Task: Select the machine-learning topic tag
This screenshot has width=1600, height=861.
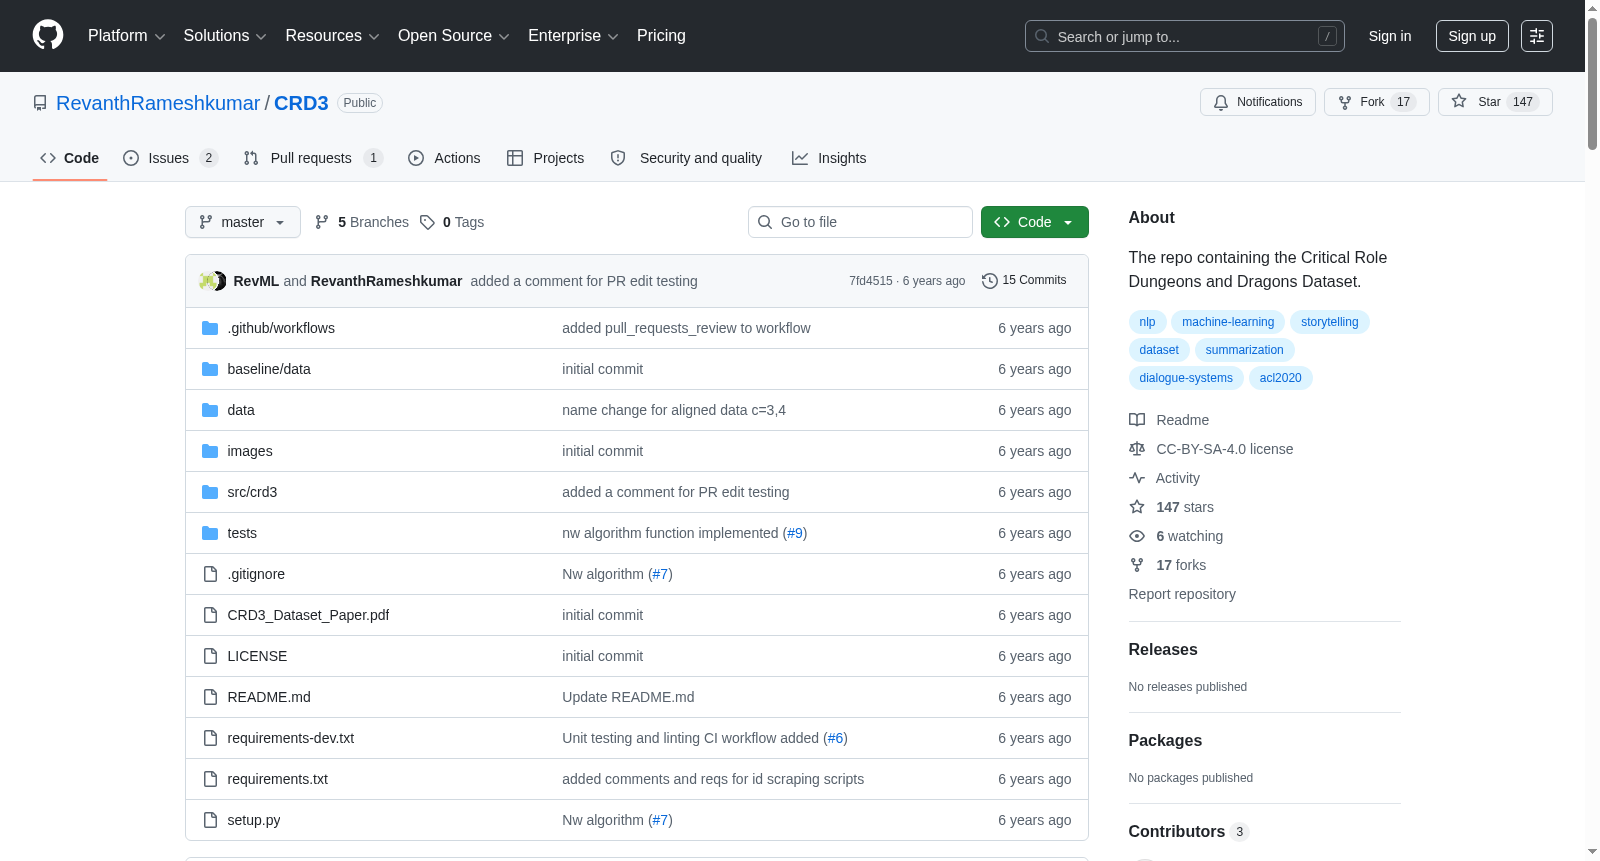Action: 1227,322
